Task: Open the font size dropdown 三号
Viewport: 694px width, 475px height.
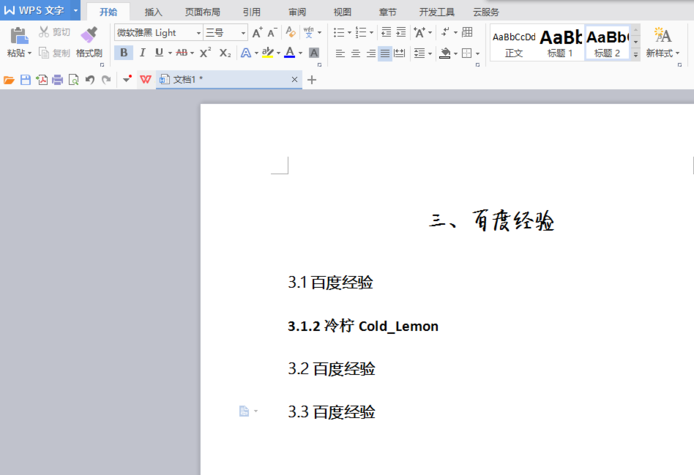Action: click(243, 33)
